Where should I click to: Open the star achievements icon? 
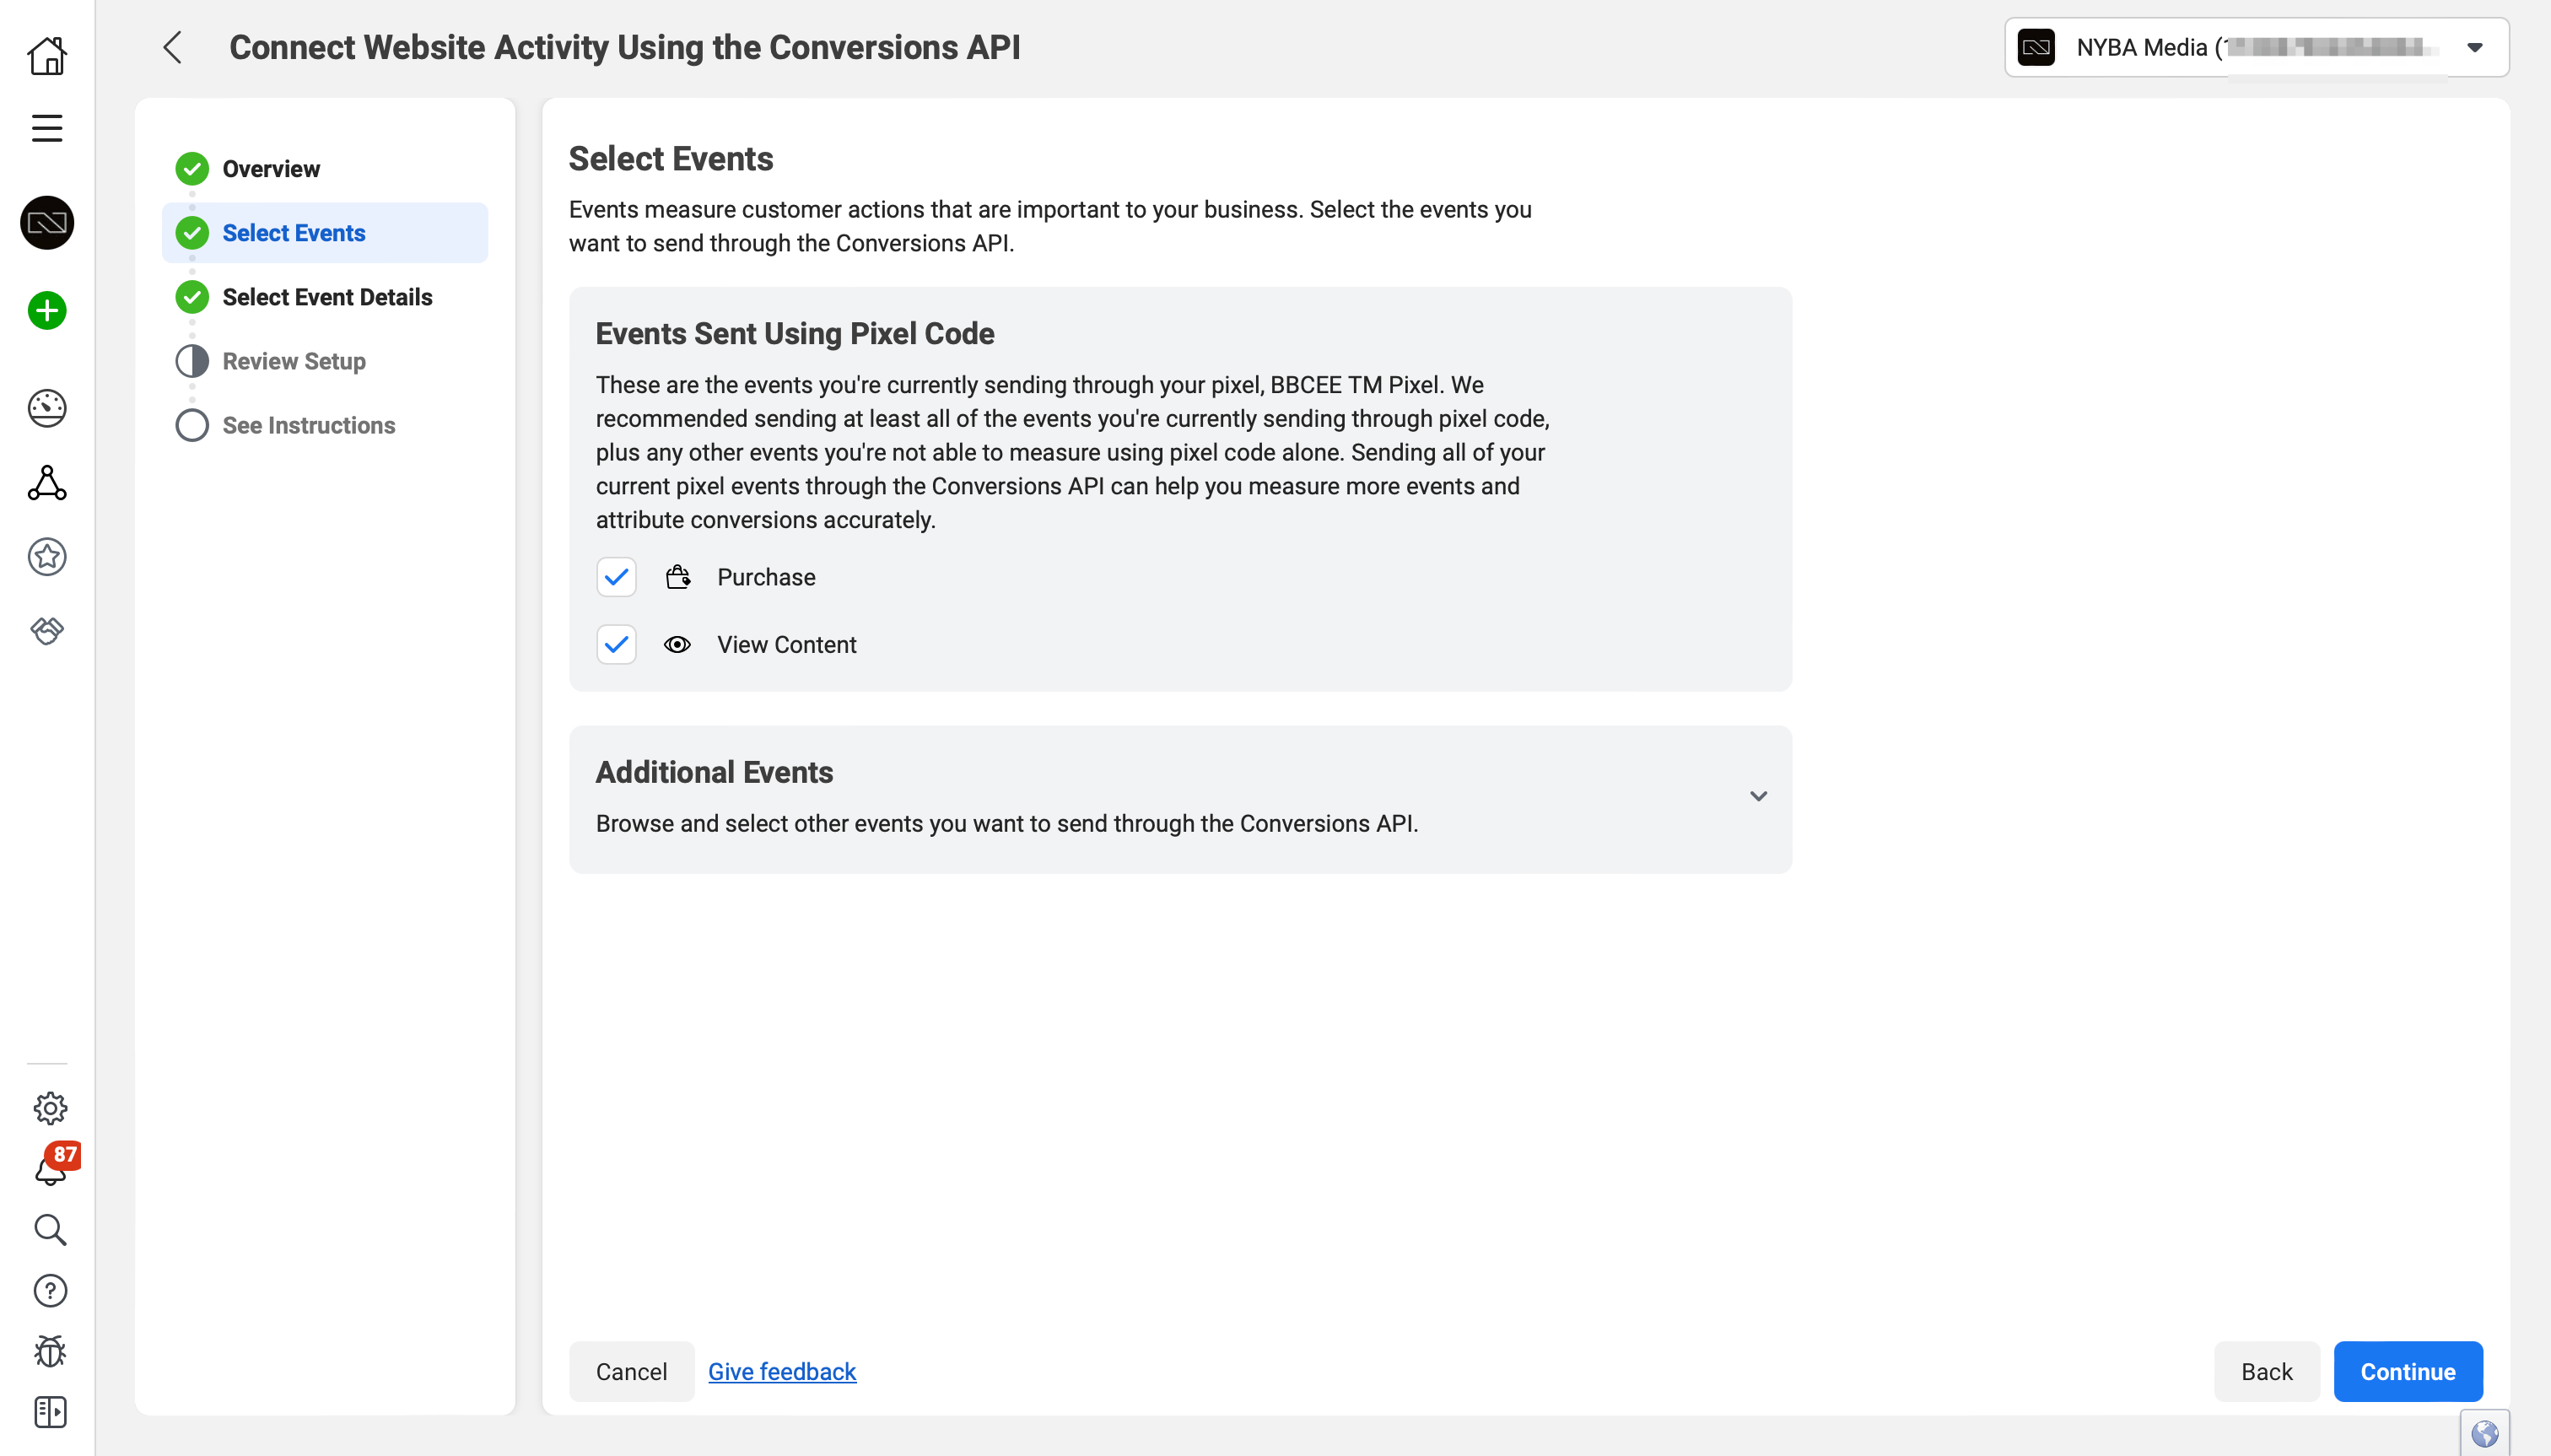coord(47,557)
